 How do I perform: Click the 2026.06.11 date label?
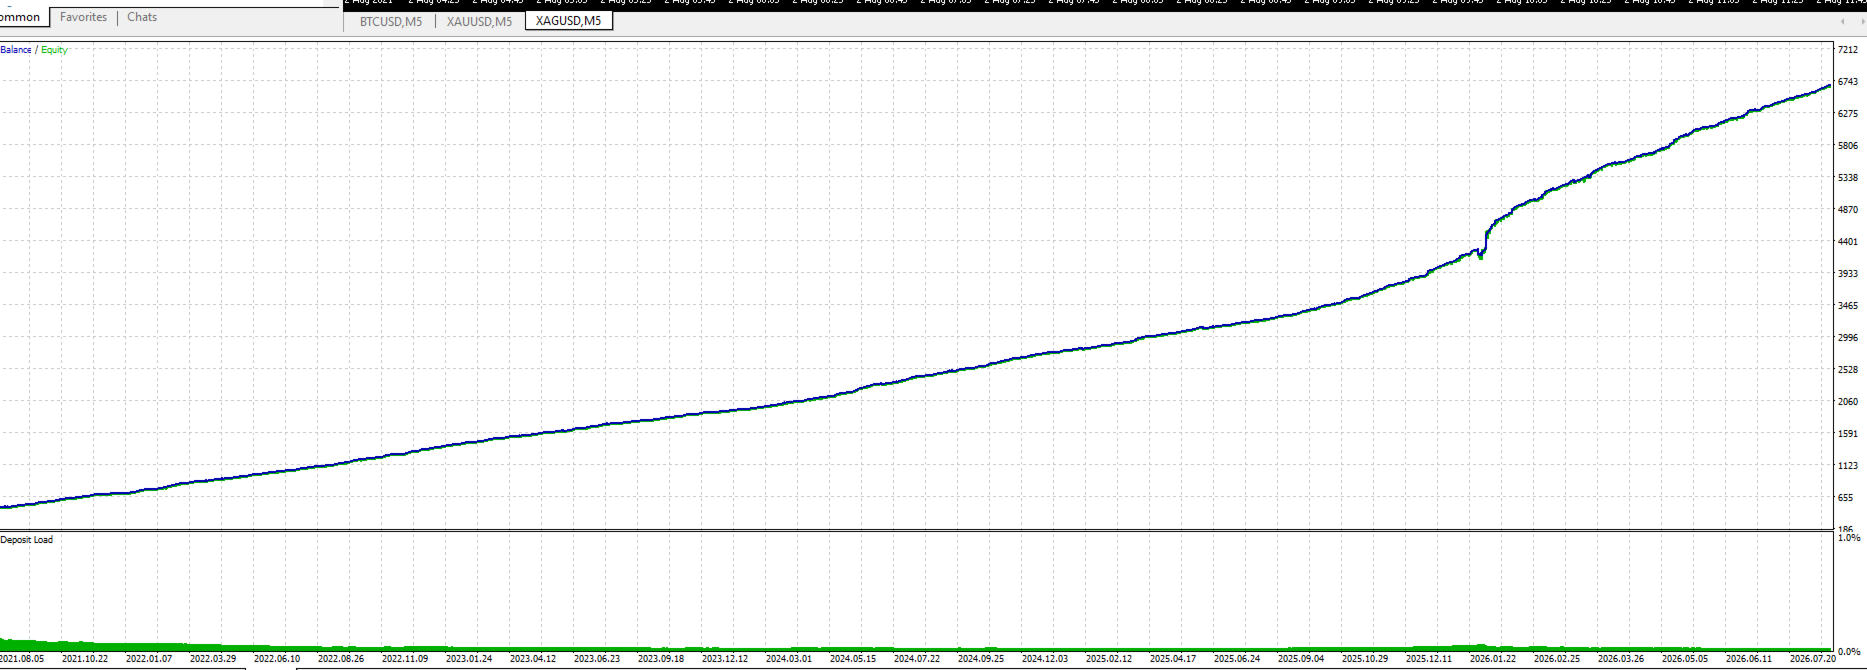(x=1749, y=659)
